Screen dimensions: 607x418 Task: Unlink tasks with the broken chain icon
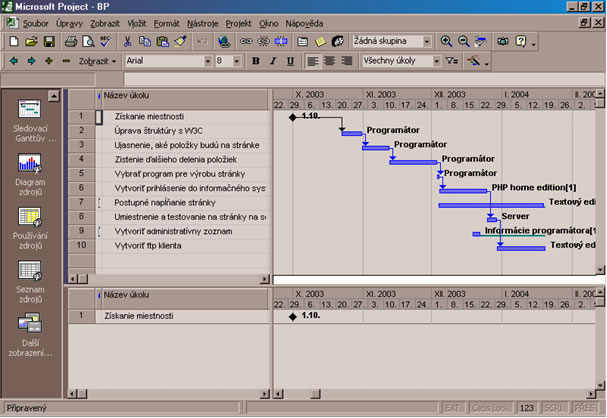[263, 41]
